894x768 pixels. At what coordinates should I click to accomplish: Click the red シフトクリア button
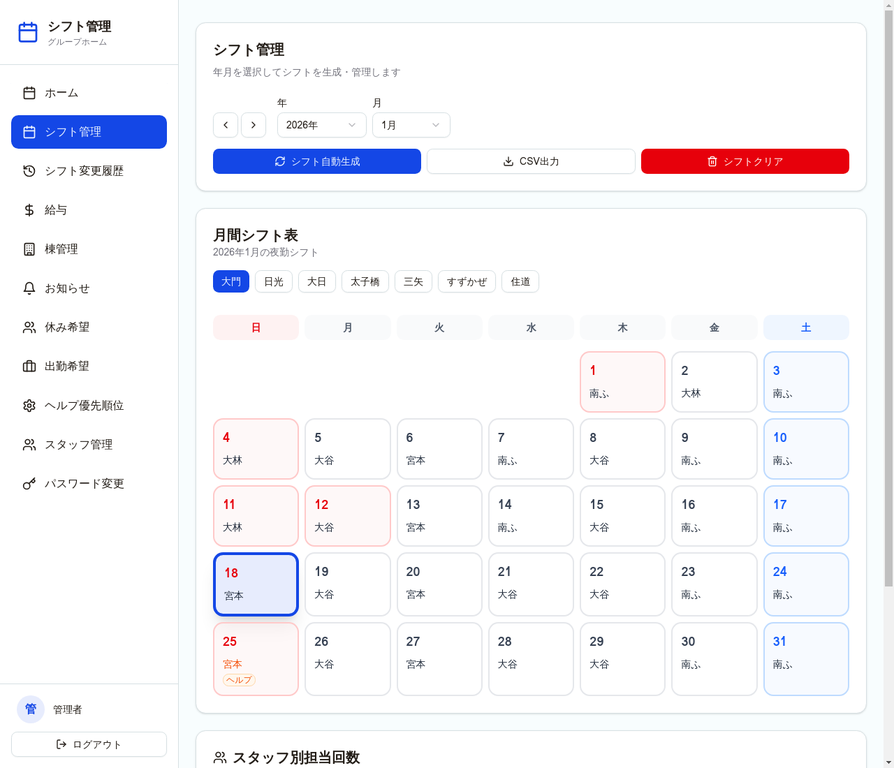click(744, 161)
